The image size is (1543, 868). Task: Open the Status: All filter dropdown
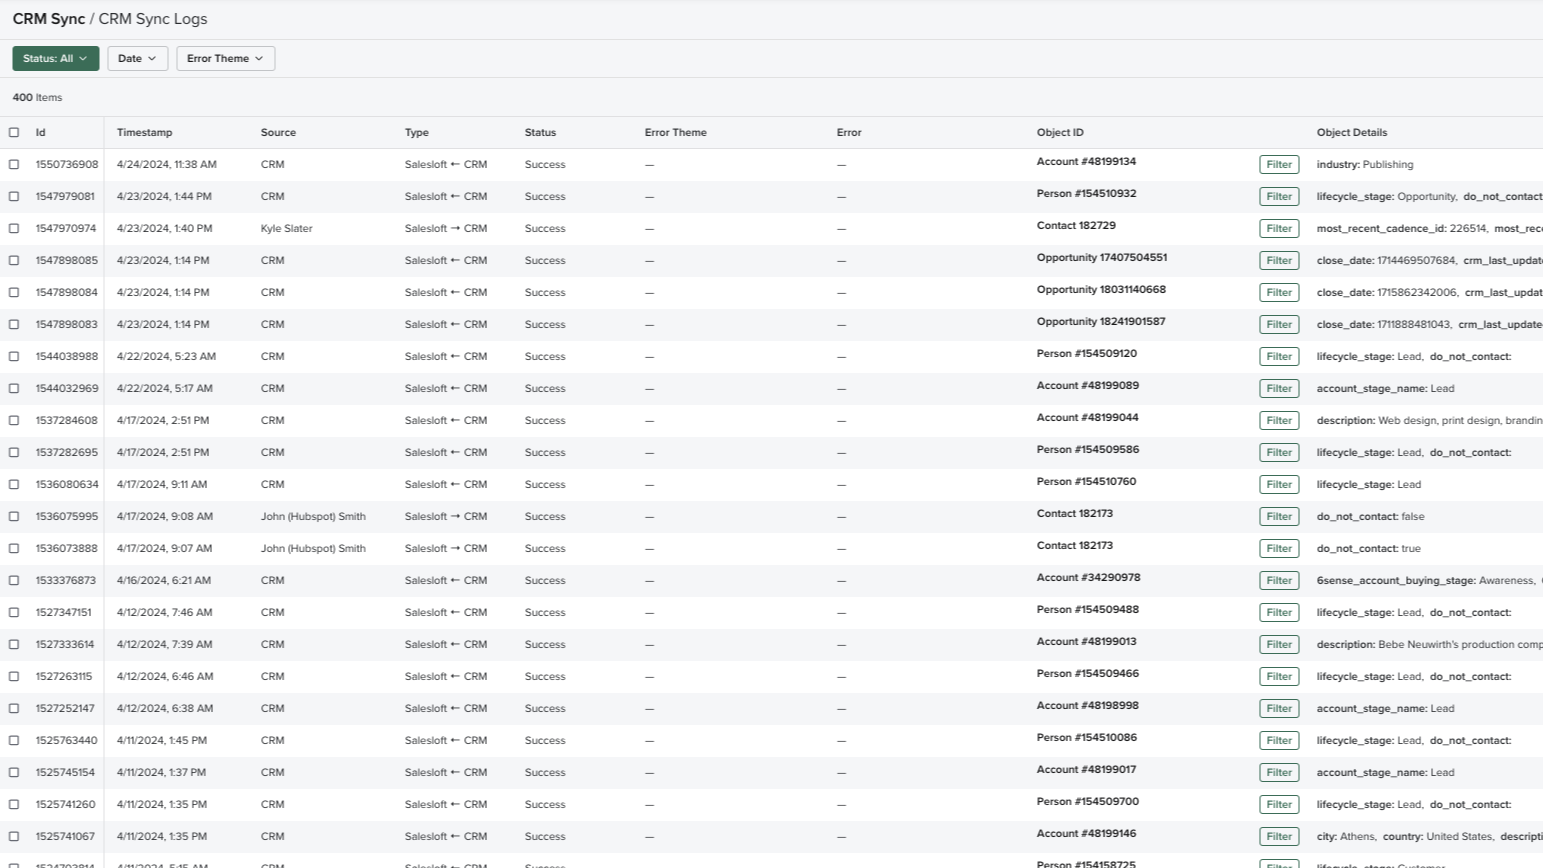point(55,58)
